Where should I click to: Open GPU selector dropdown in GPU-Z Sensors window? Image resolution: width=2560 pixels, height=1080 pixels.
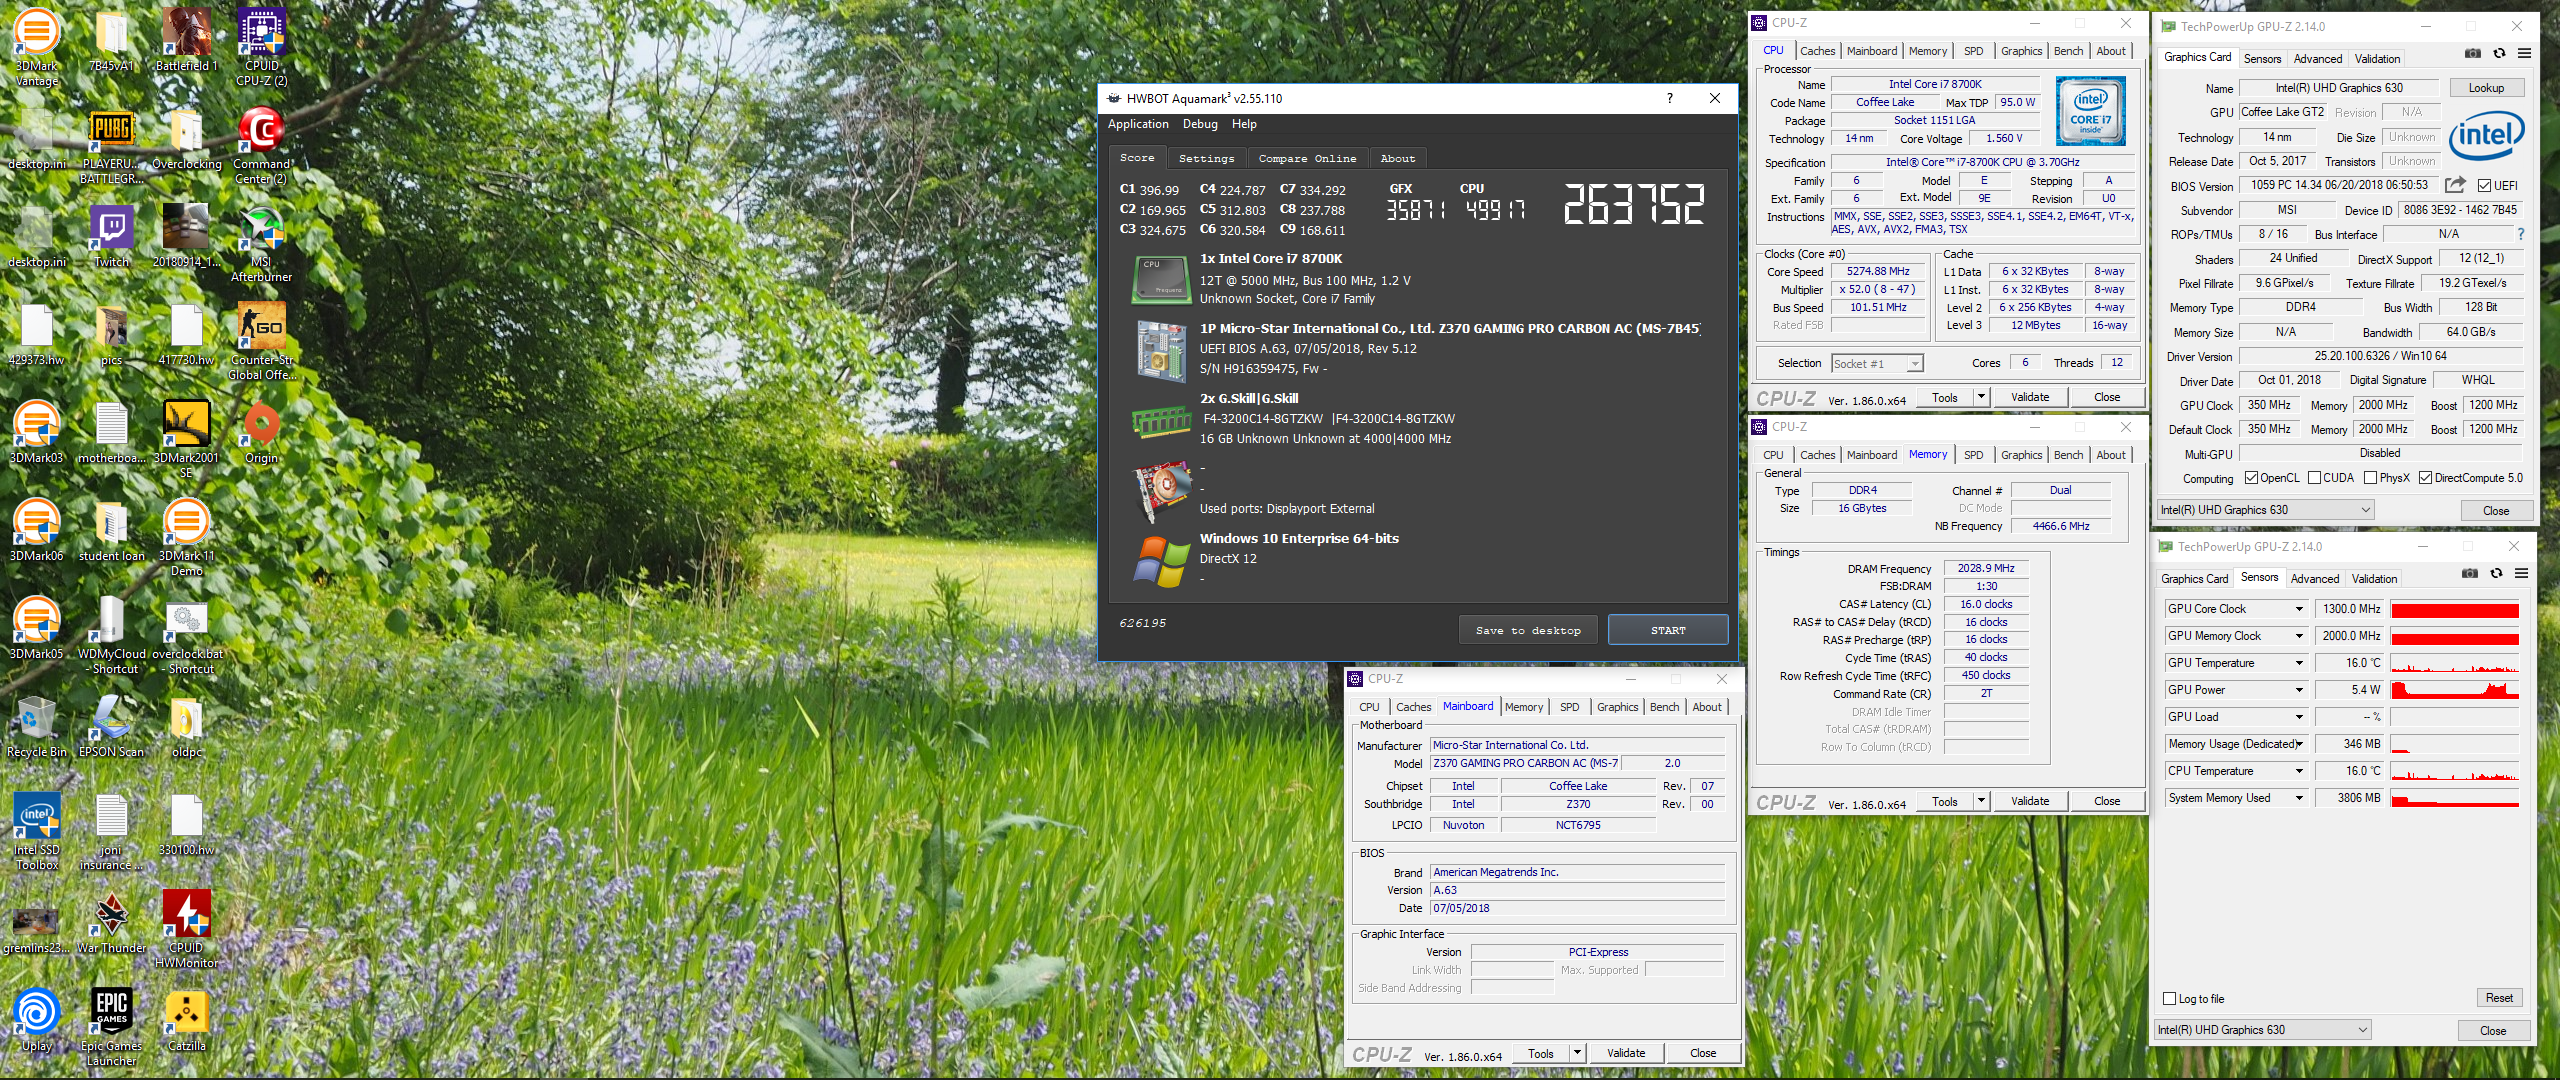click(2262, 1030)
